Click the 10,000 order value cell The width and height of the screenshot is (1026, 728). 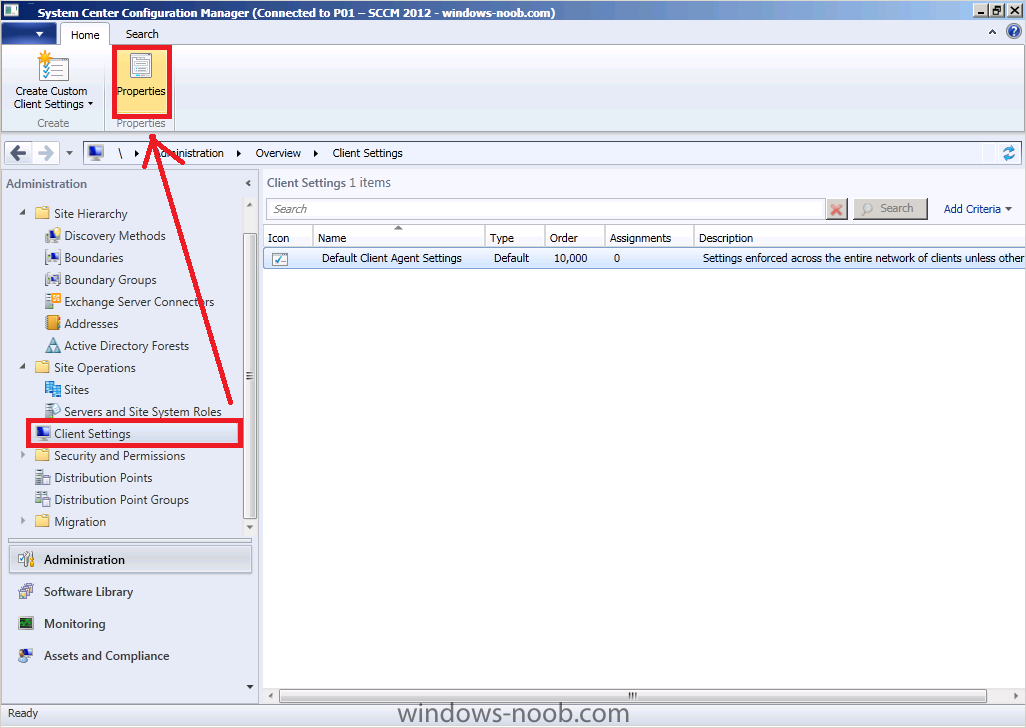pyautogui.click(x=571, y=258)
